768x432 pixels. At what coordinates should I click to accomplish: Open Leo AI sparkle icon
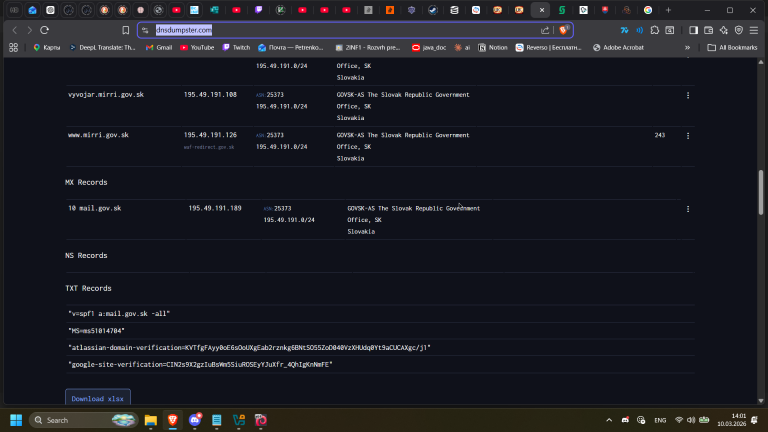coord(723,30)
